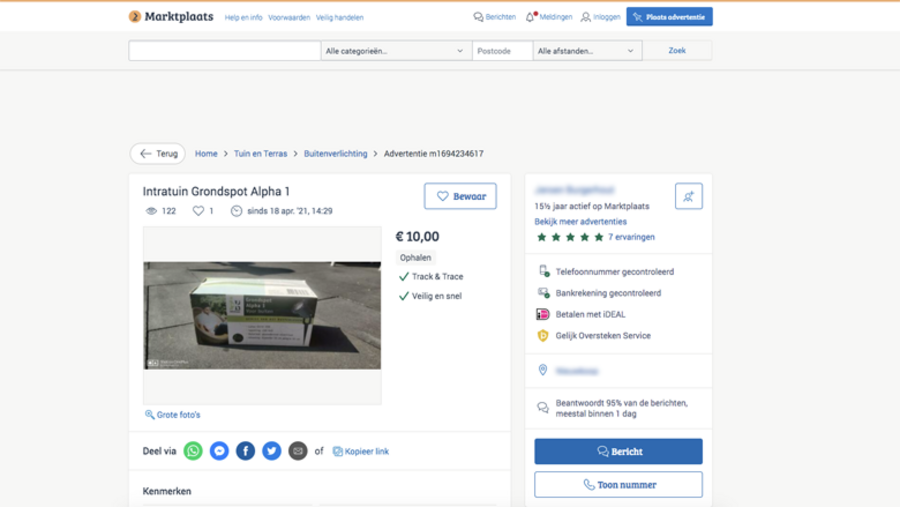
Task: Open the Grondspot product photo
Action: pyautogui.click(x=262, y=315)
